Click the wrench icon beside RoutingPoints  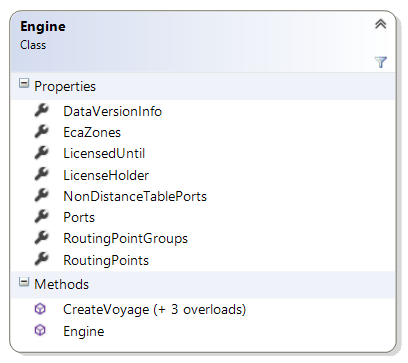pos(42,260)
